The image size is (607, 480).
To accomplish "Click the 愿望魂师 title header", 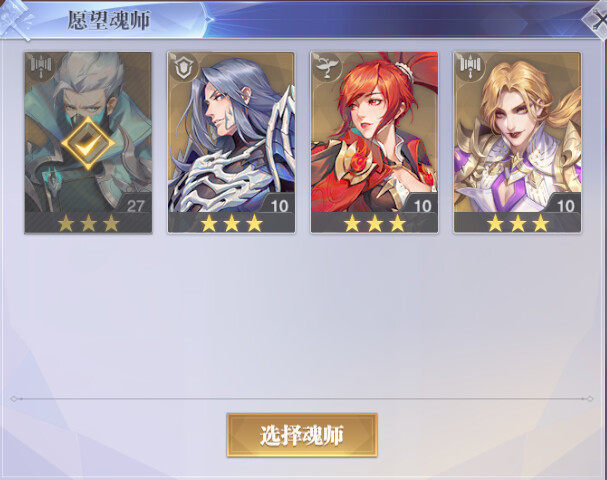I will (109, 21).
